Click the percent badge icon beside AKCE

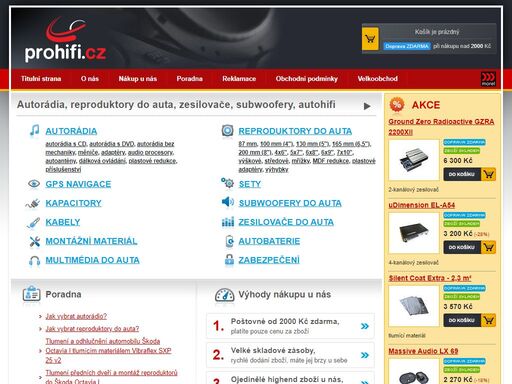tap(397, 104)
